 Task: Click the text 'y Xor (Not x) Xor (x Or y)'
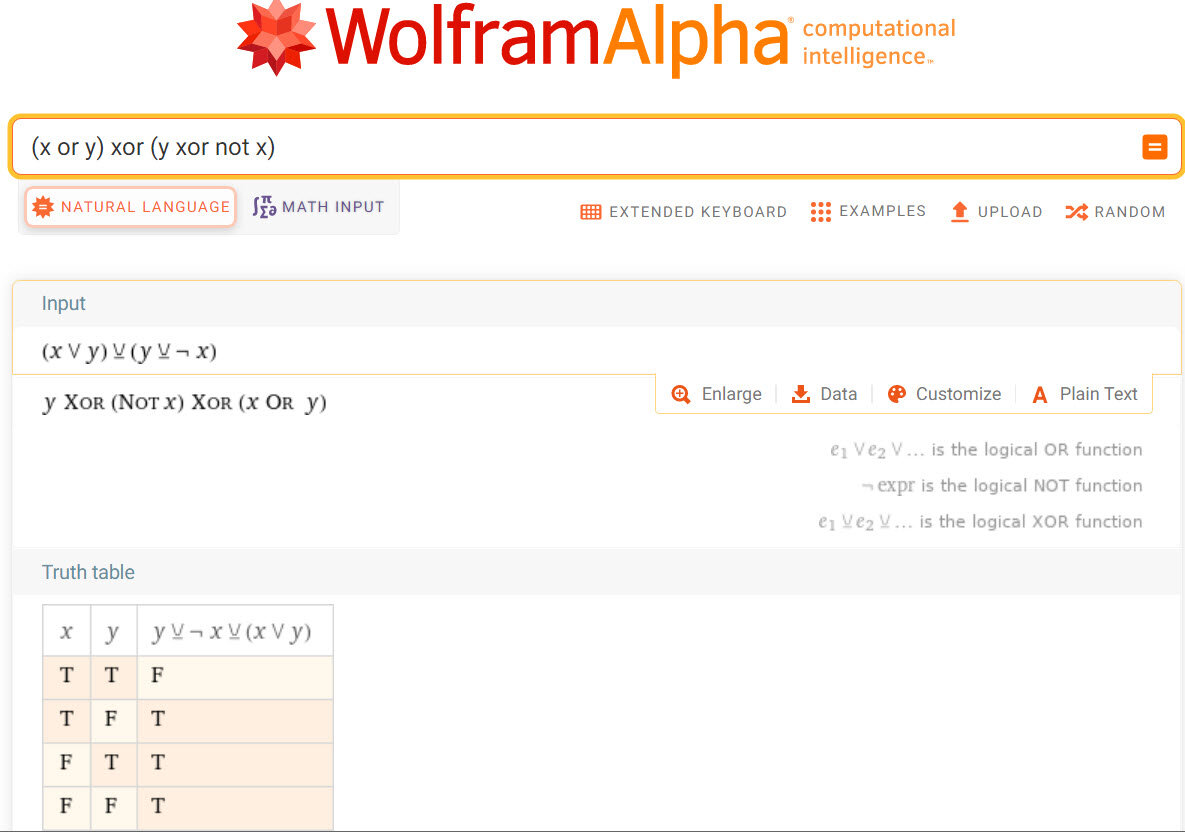click(x=184, y=403)
